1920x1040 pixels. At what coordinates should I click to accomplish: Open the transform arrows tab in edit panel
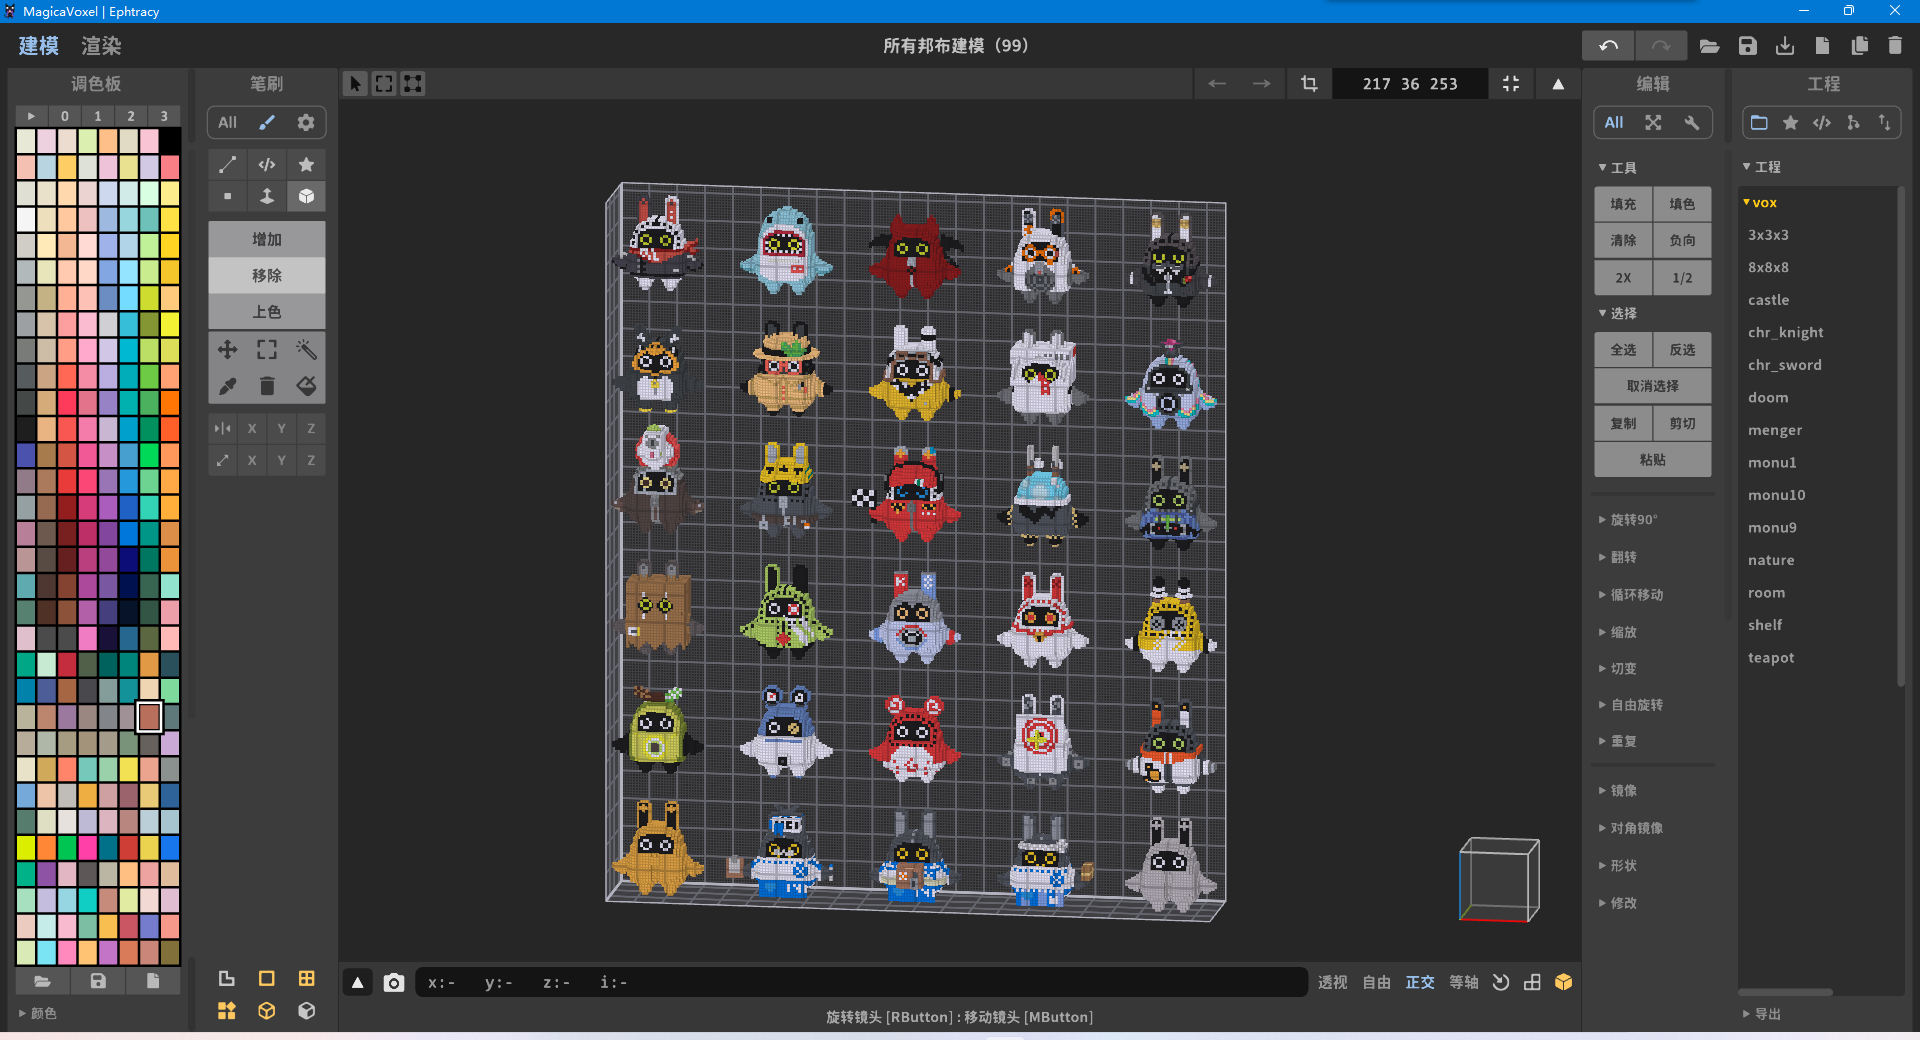pos(1653,122)
